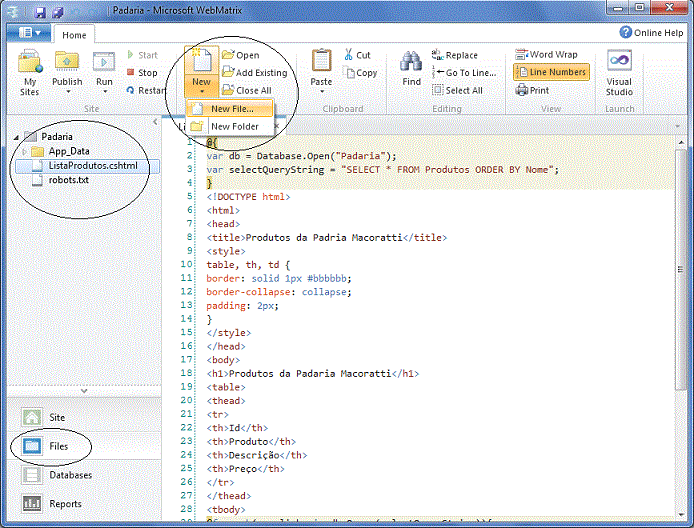
Task: Expand the App_Data folder arrow
Action: (x=24, y=152)
